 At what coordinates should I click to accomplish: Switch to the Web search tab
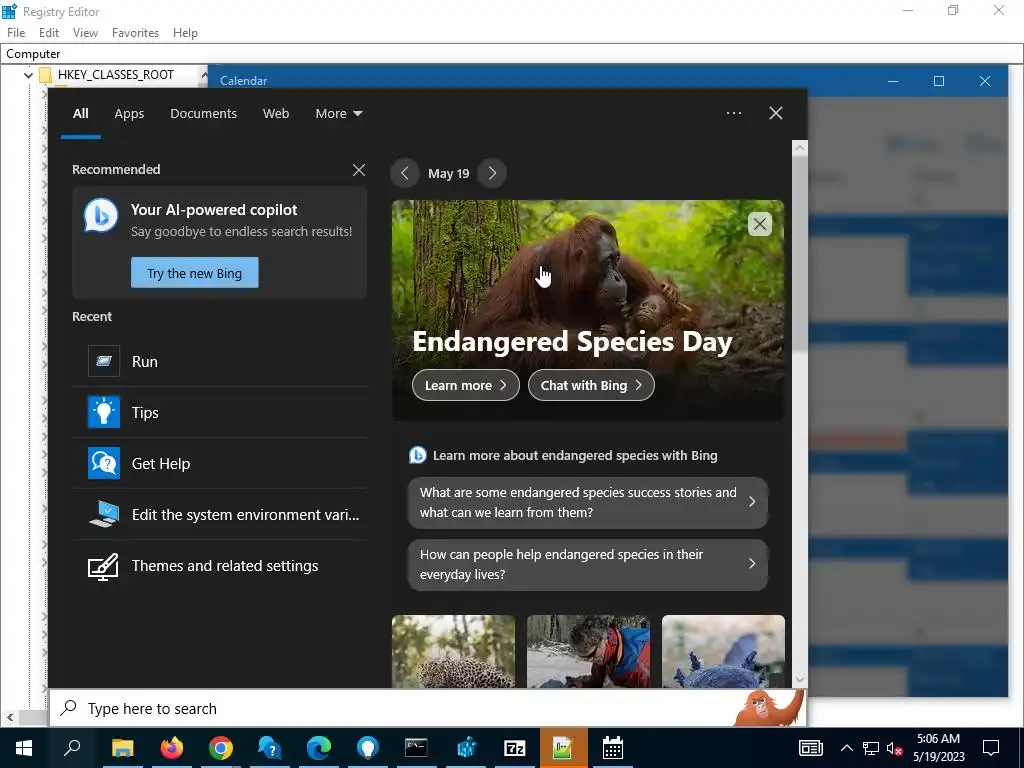[x=276, y=113]
